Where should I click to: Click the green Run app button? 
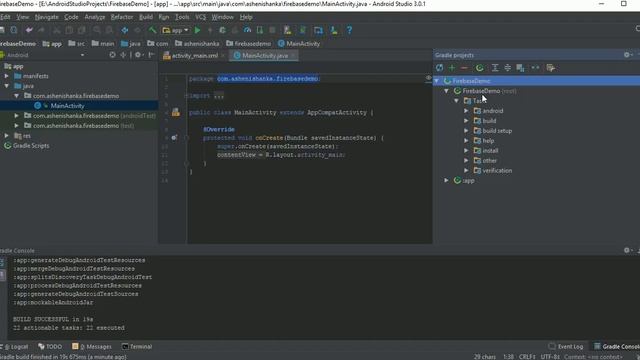tap(198, 30)
